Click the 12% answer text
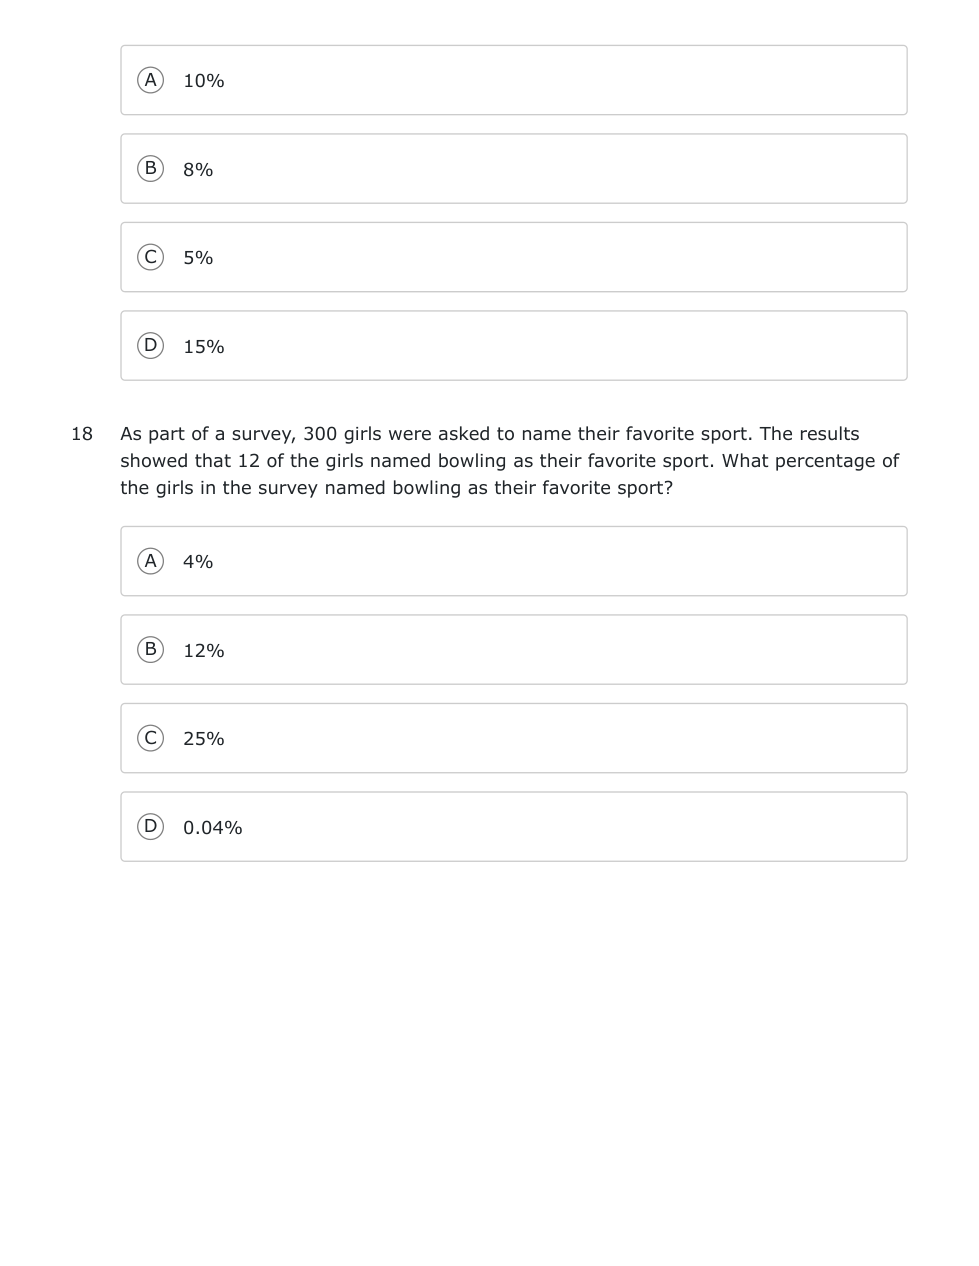The image size is (979, 1266). tap(203, 651)
